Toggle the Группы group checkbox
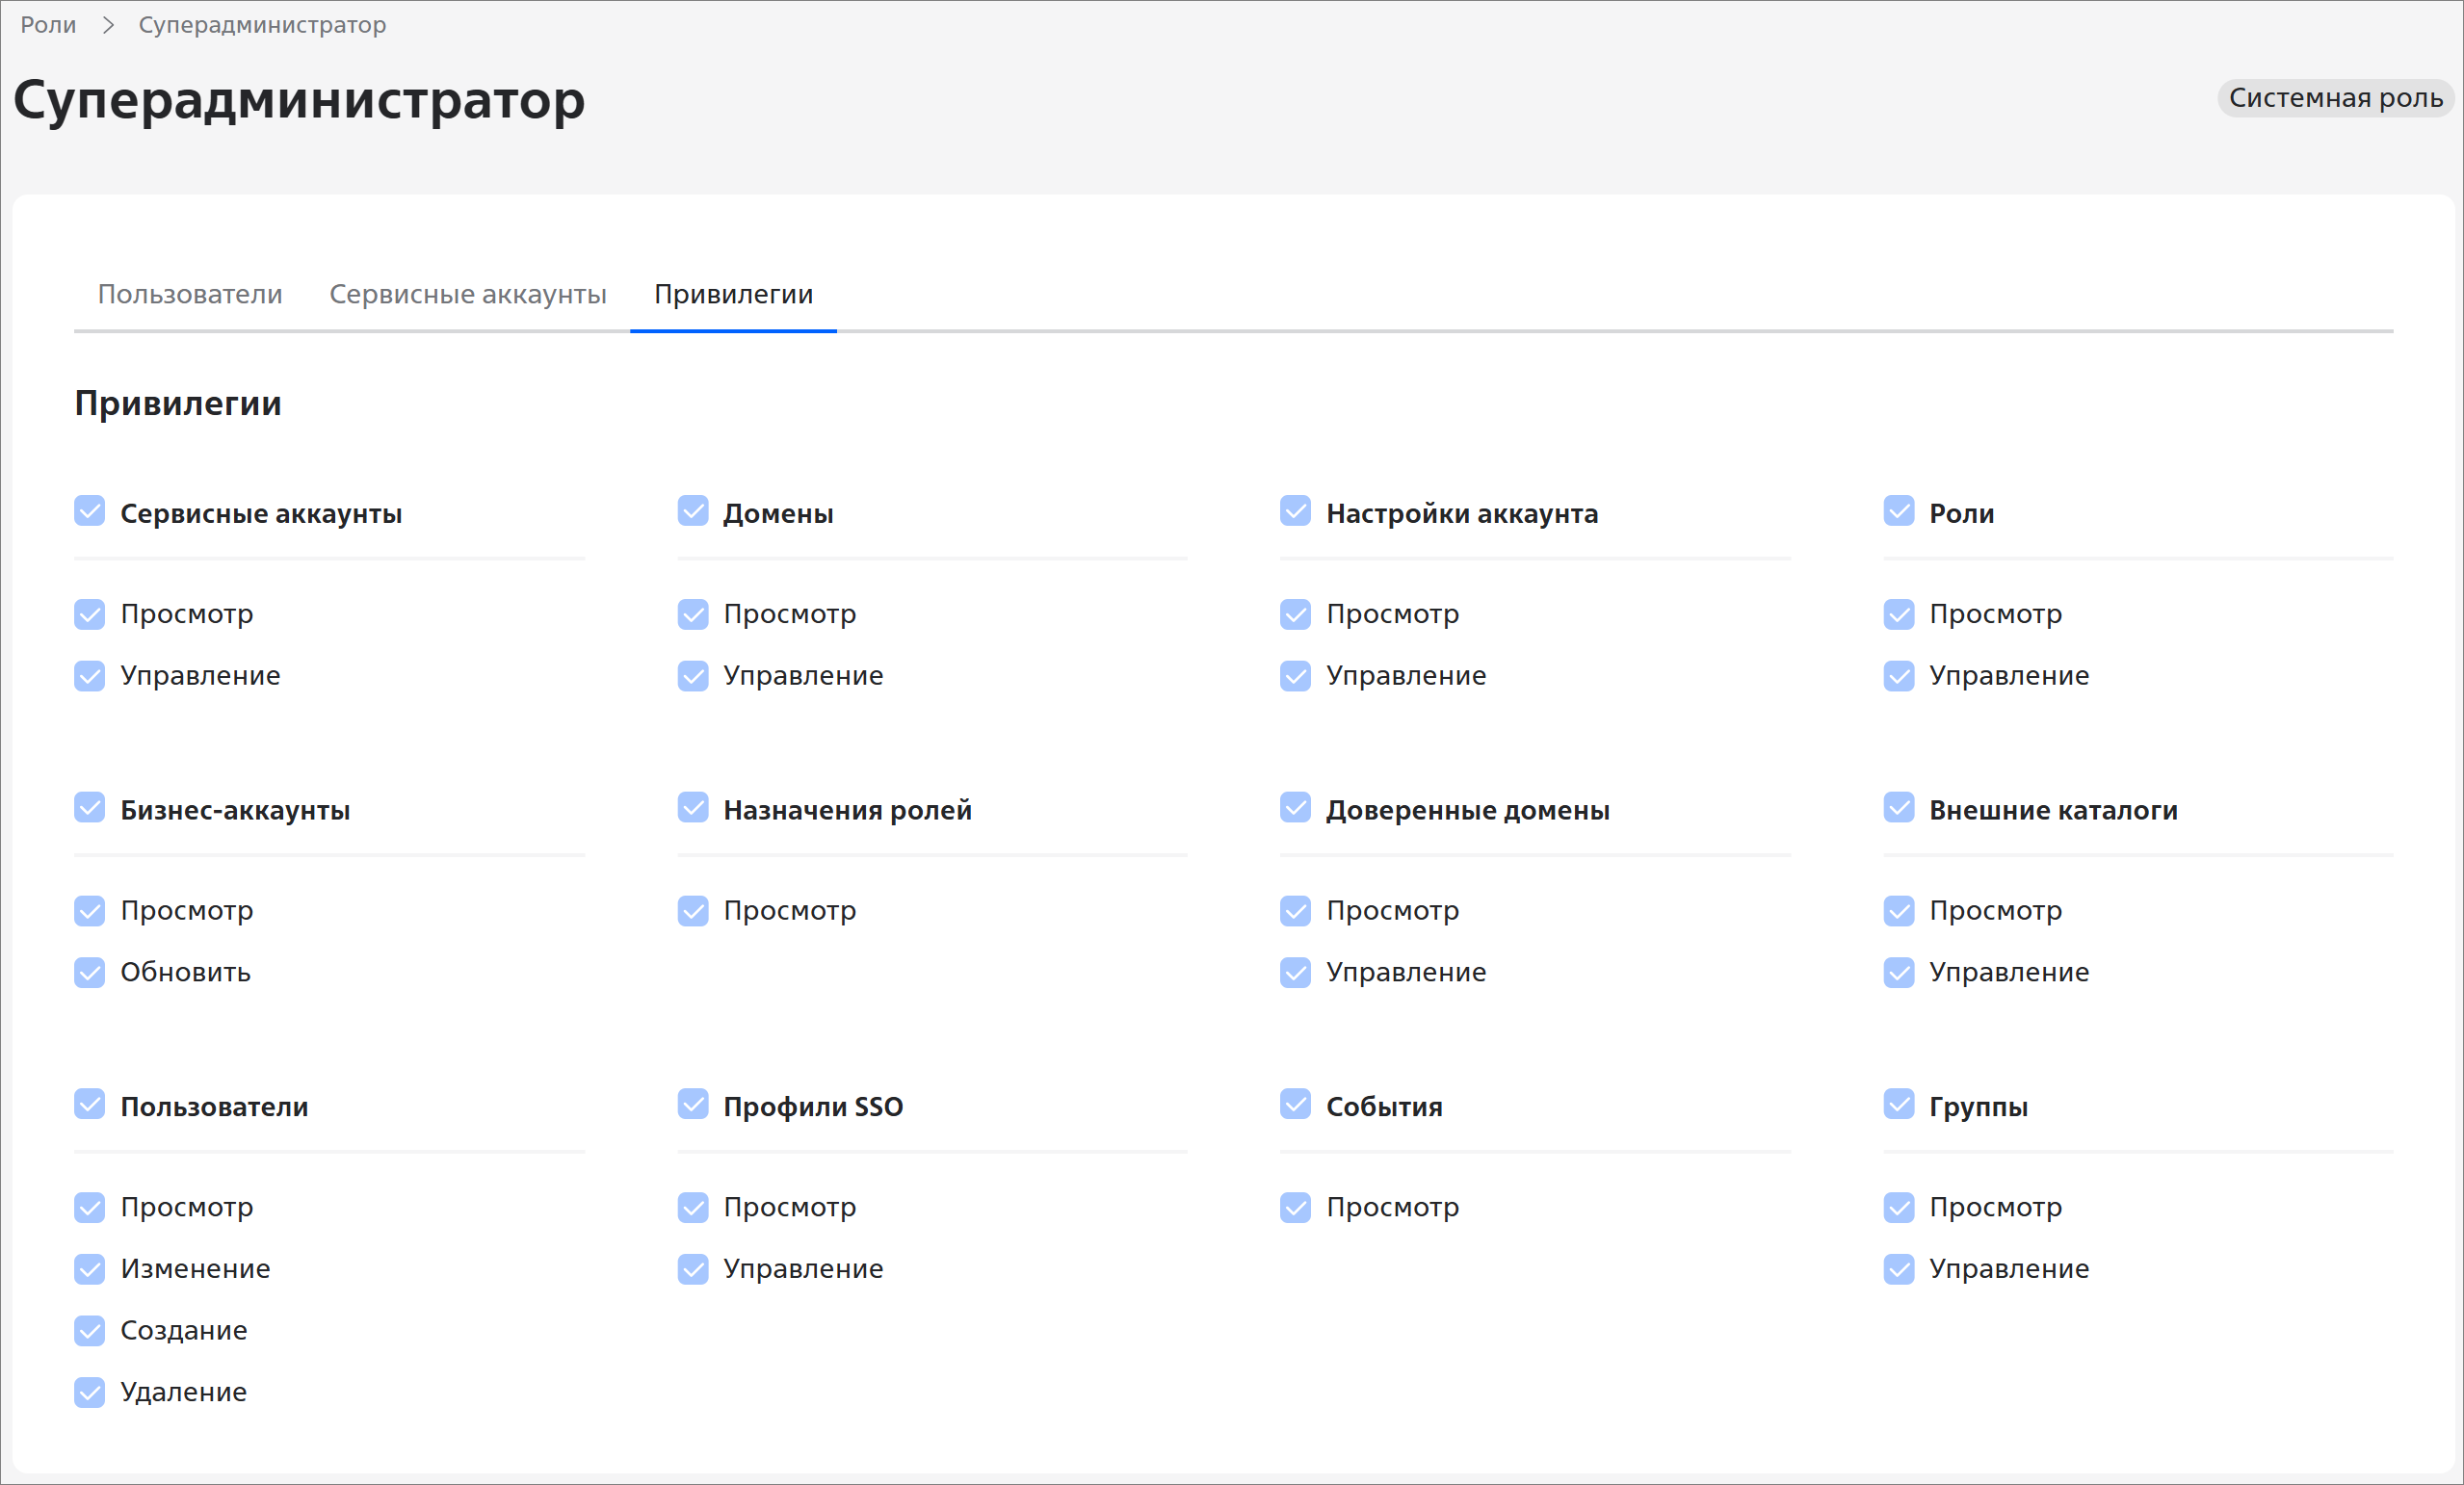Screen dimensions: 2464x1485 (x=1898, y=1104)
